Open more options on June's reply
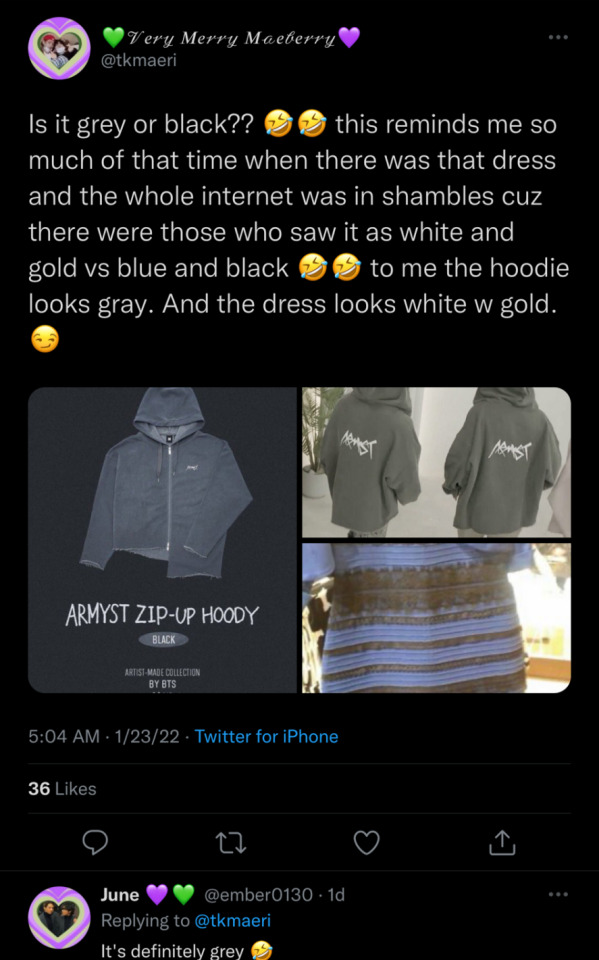Image resolution: width=599 pixels, height=960 pixels. click(558, 894)
